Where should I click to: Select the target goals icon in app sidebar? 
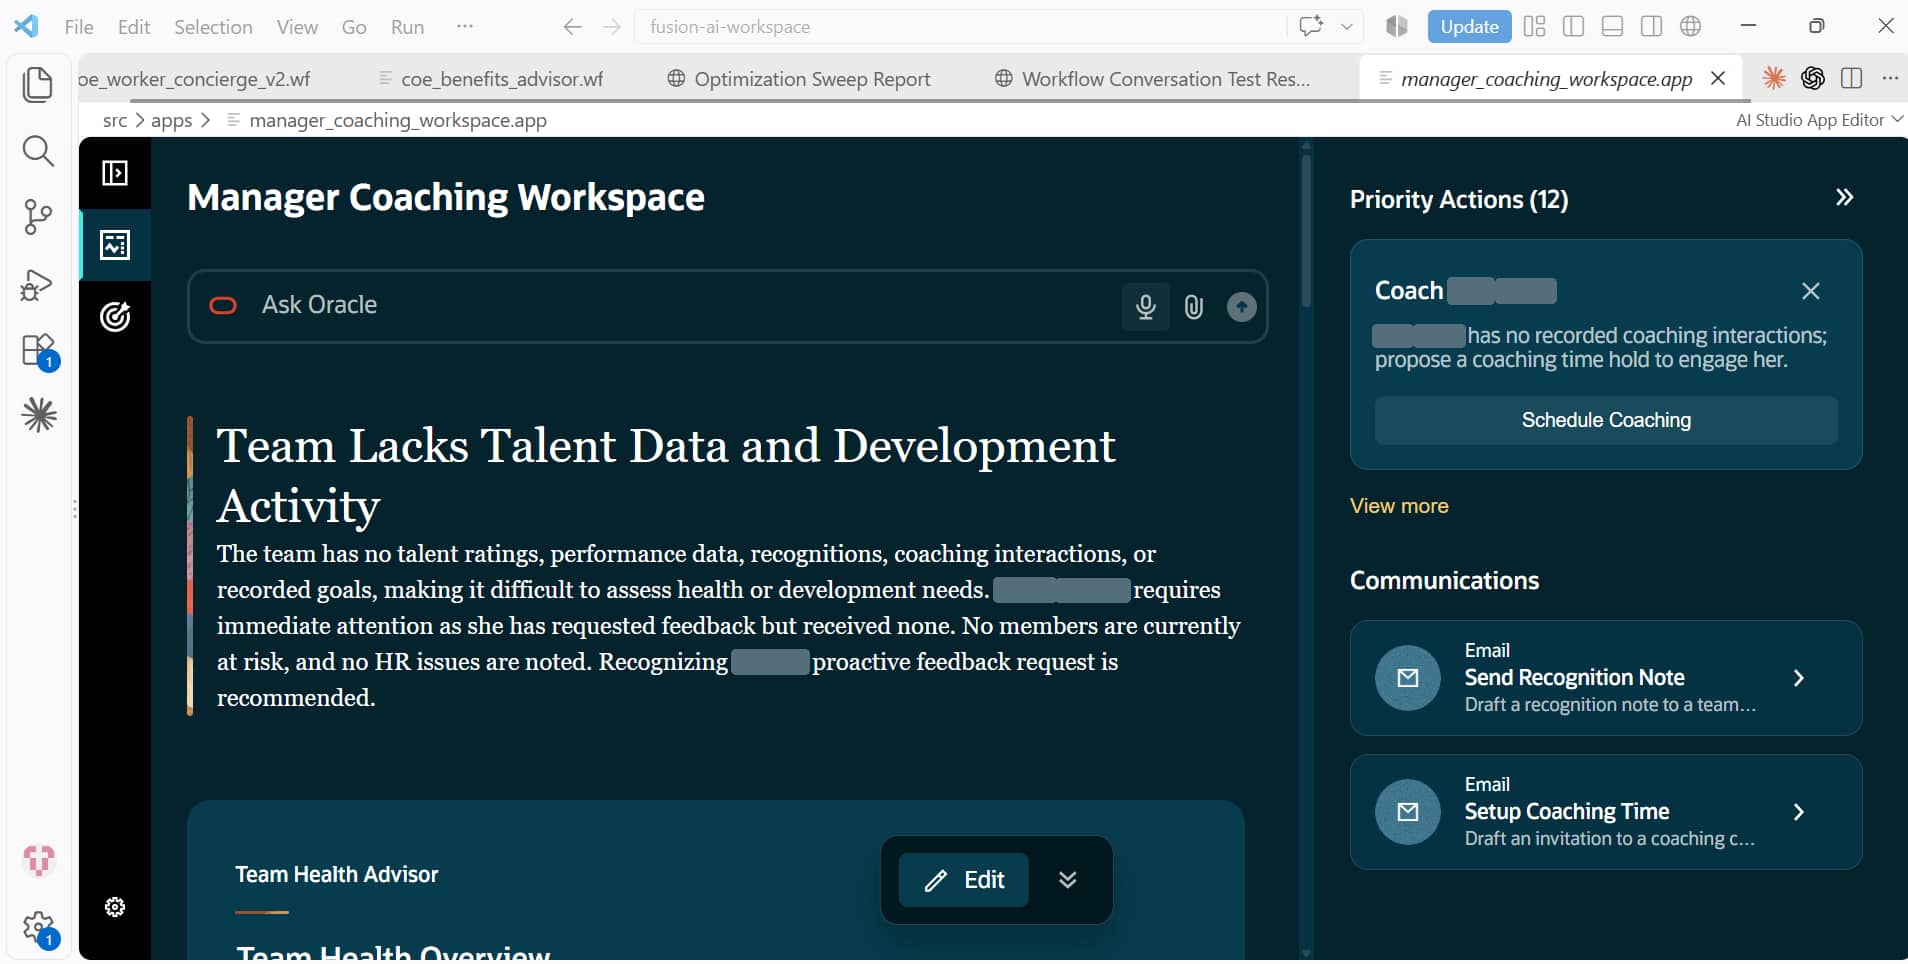[115, 317]
